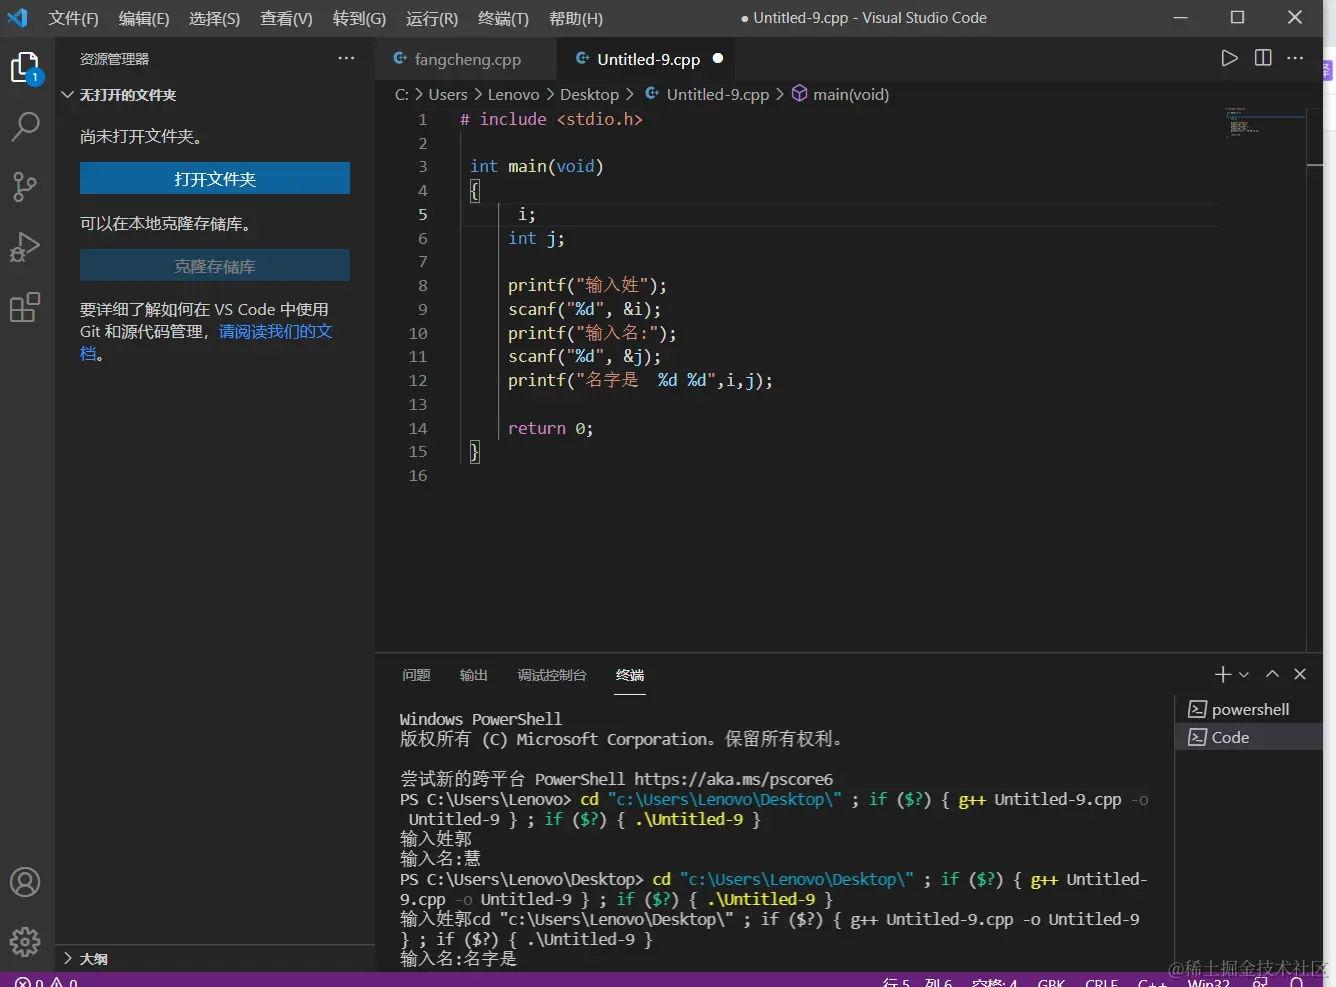Open the Extensions view icon
Image resolution: width=1336 pixels, height=987 pixels.
pyautogui.click(x=25, y=307)
